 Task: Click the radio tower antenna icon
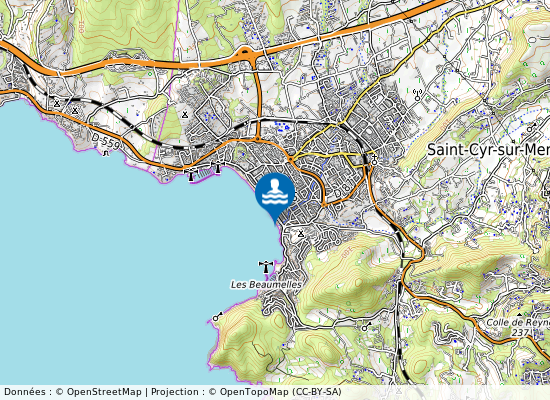tap(417, 95)
